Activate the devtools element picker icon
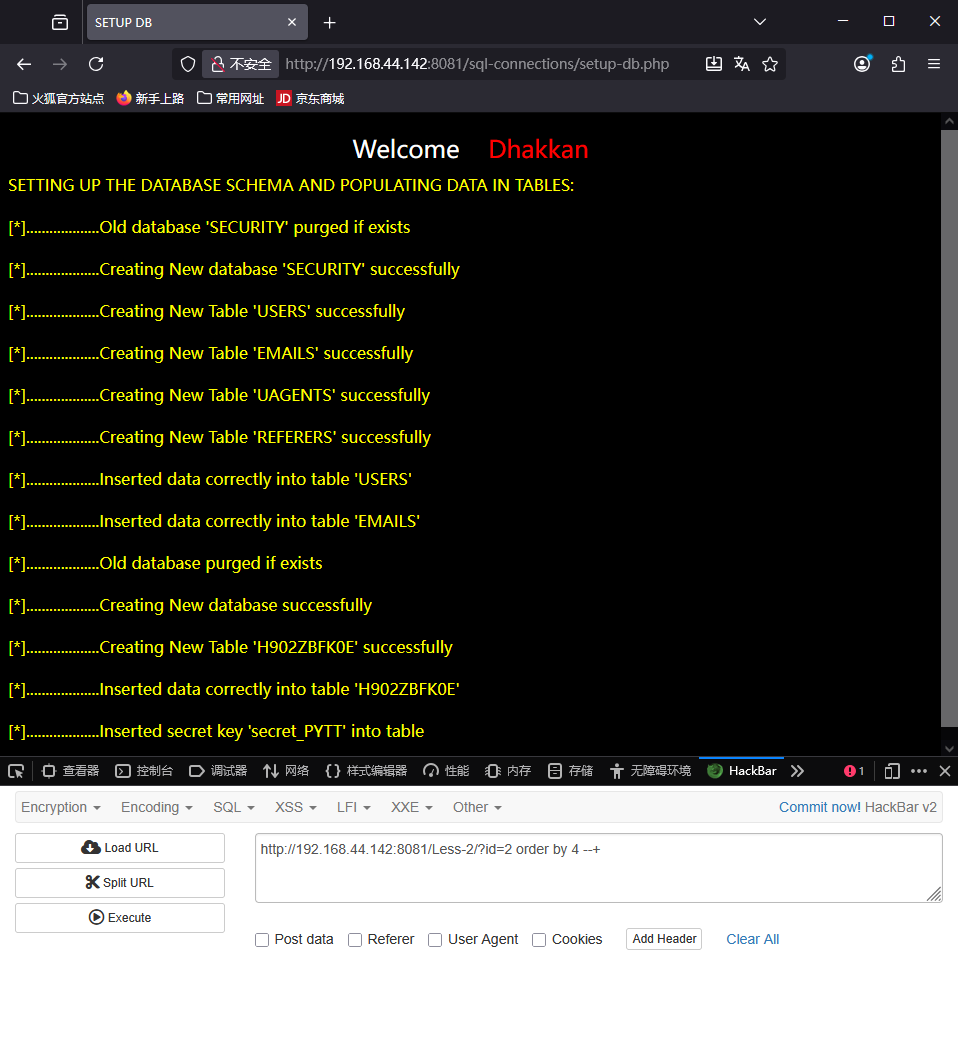 click(x=16, y=771)
